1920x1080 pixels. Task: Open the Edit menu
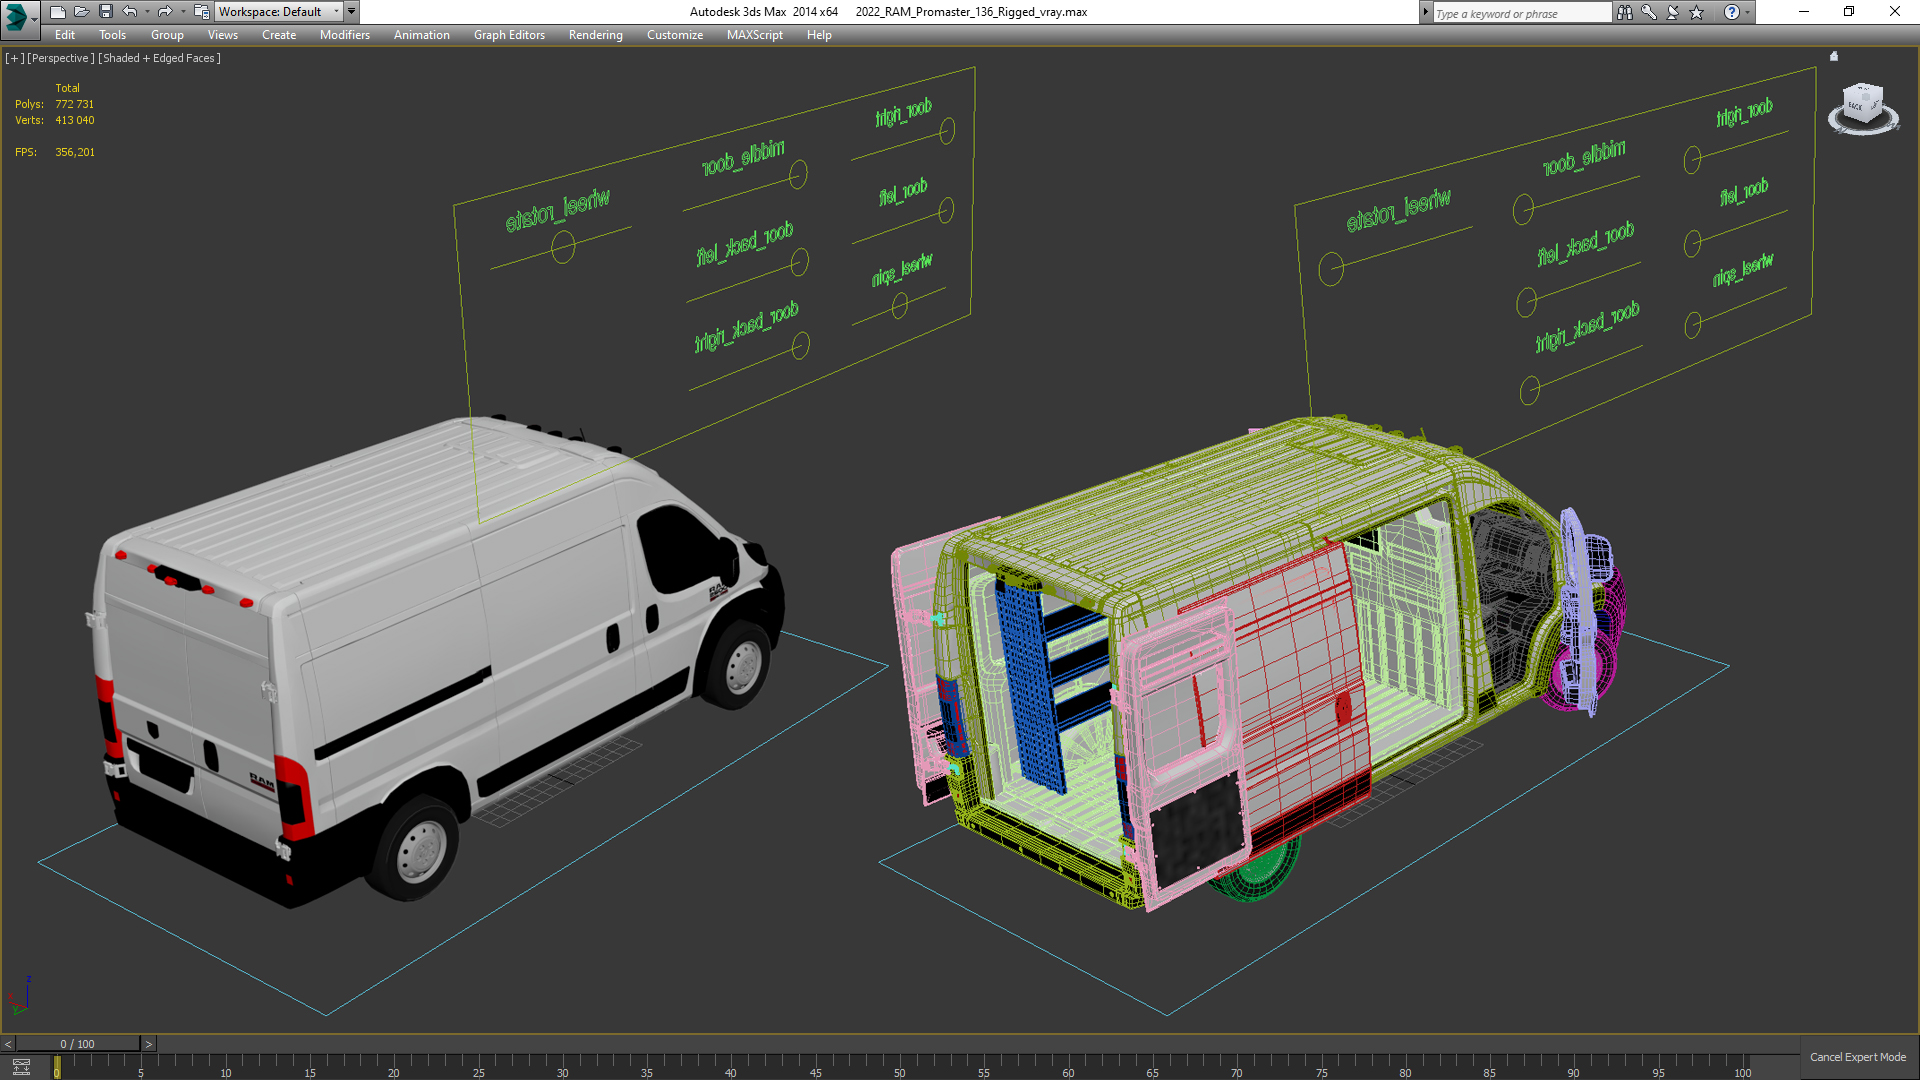(65, 35)
